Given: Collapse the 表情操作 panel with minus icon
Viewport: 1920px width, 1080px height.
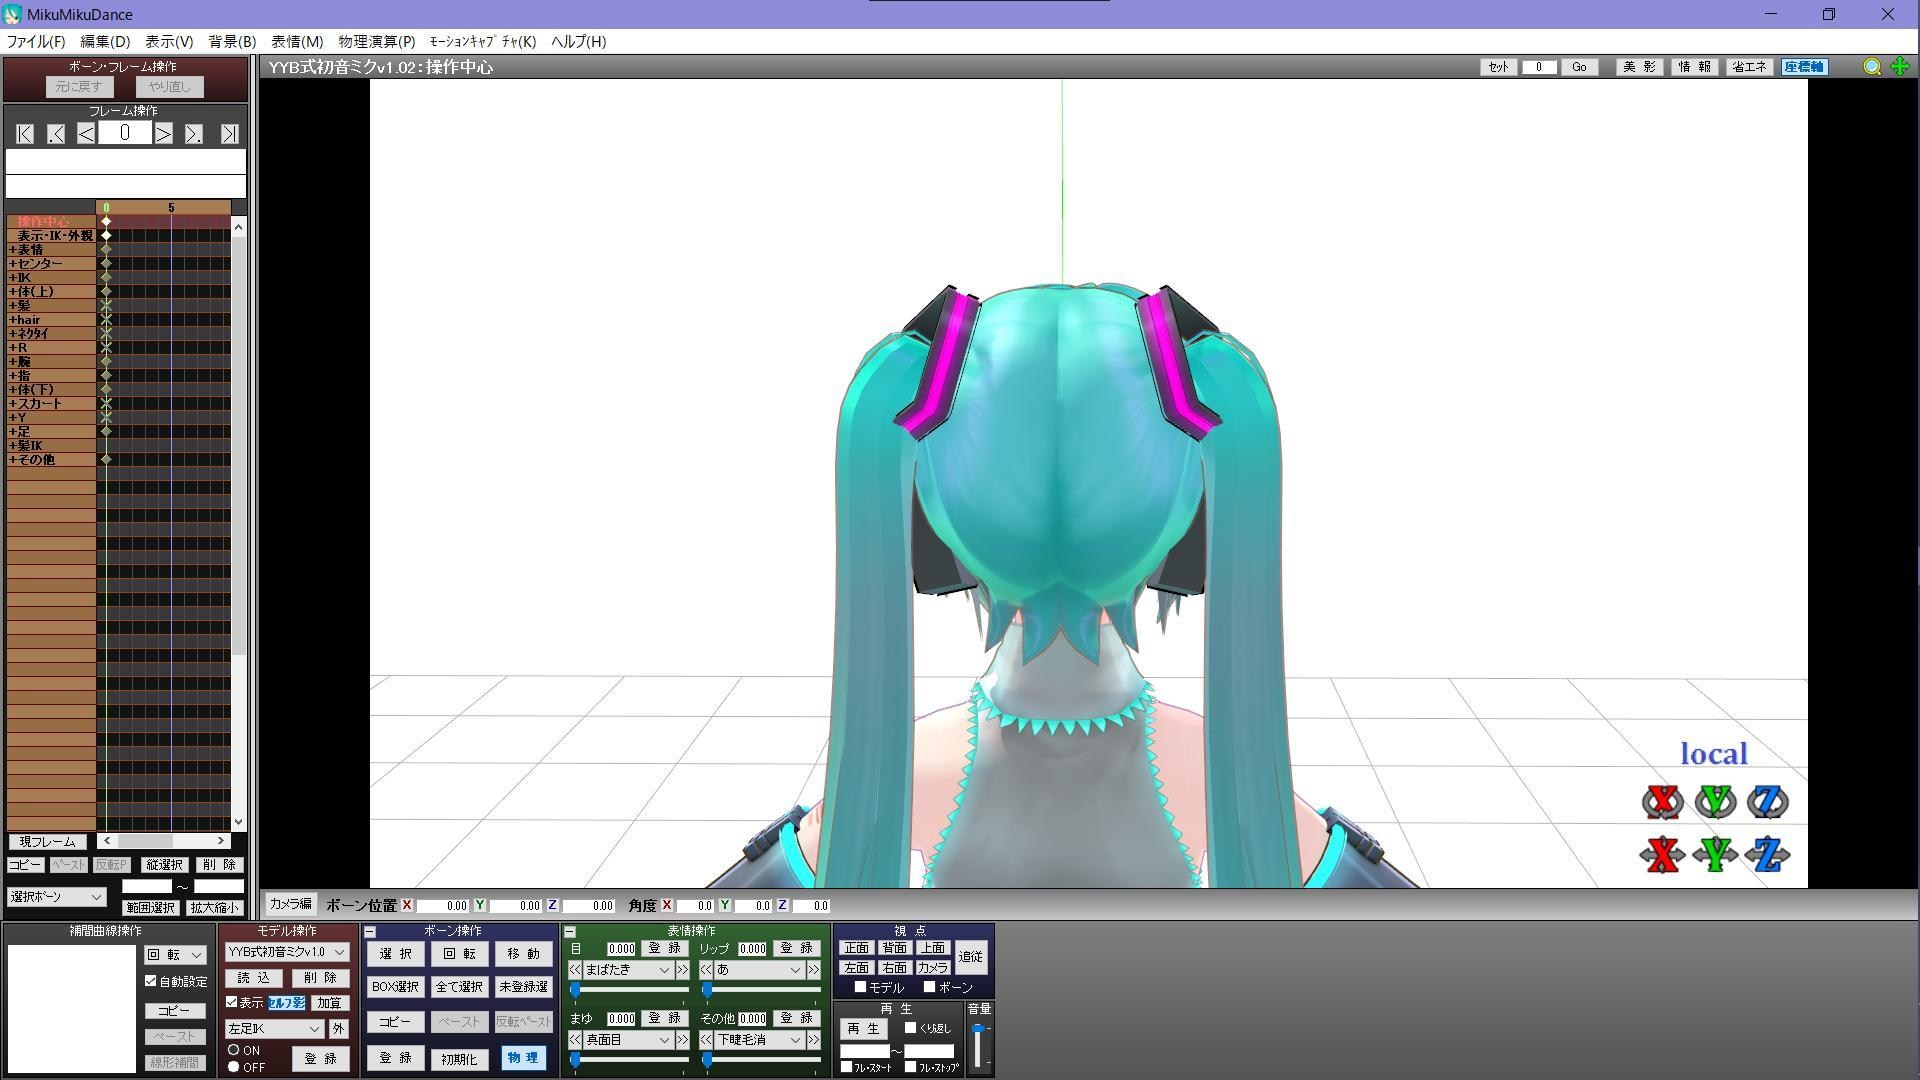Looking at the screenshot, I should 570,932.
